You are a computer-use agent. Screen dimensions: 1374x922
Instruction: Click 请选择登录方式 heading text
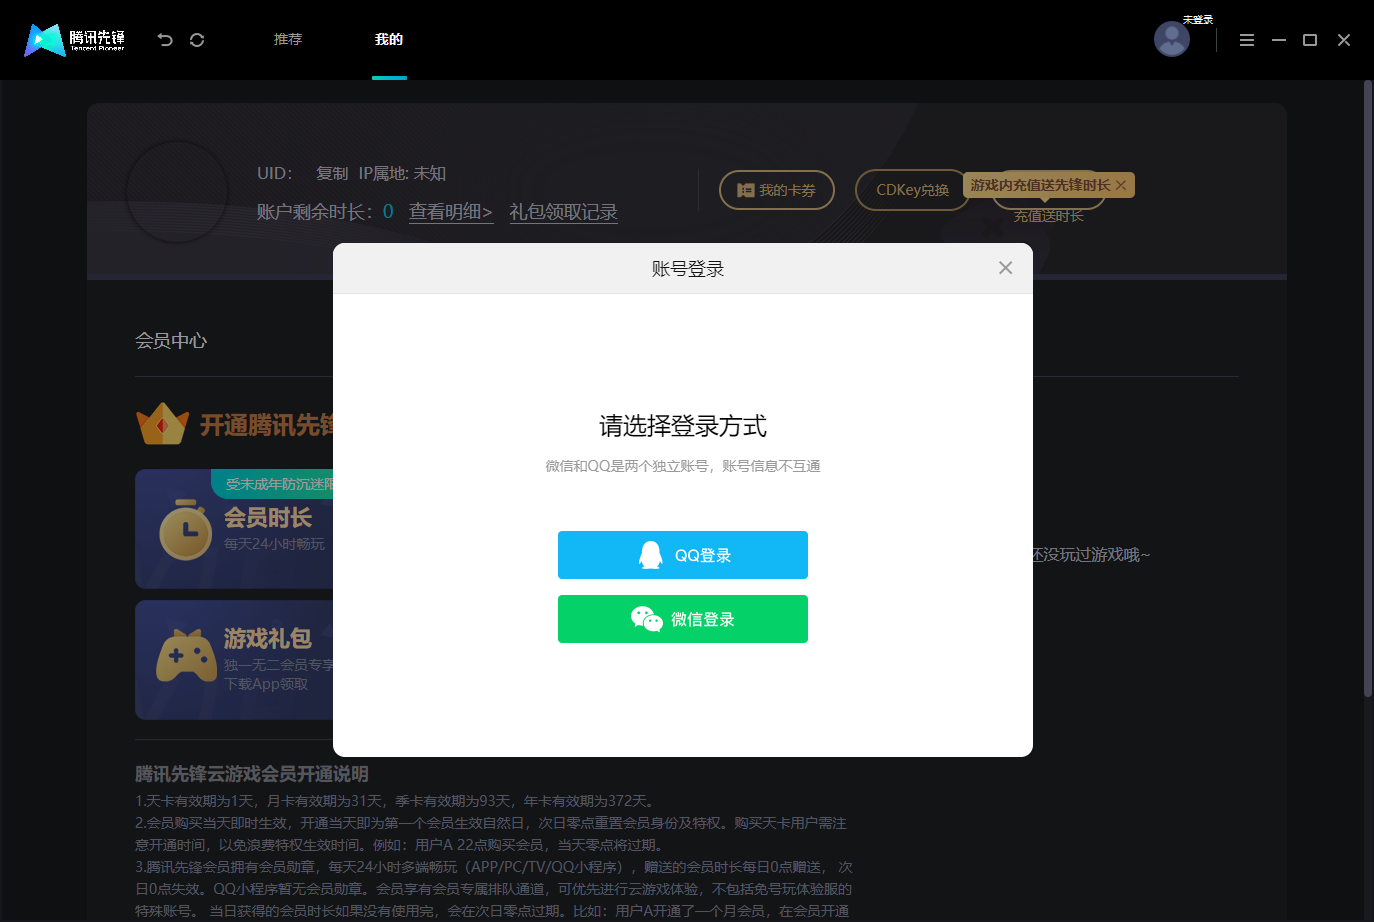pyautogui.click(x=683, y=426)
